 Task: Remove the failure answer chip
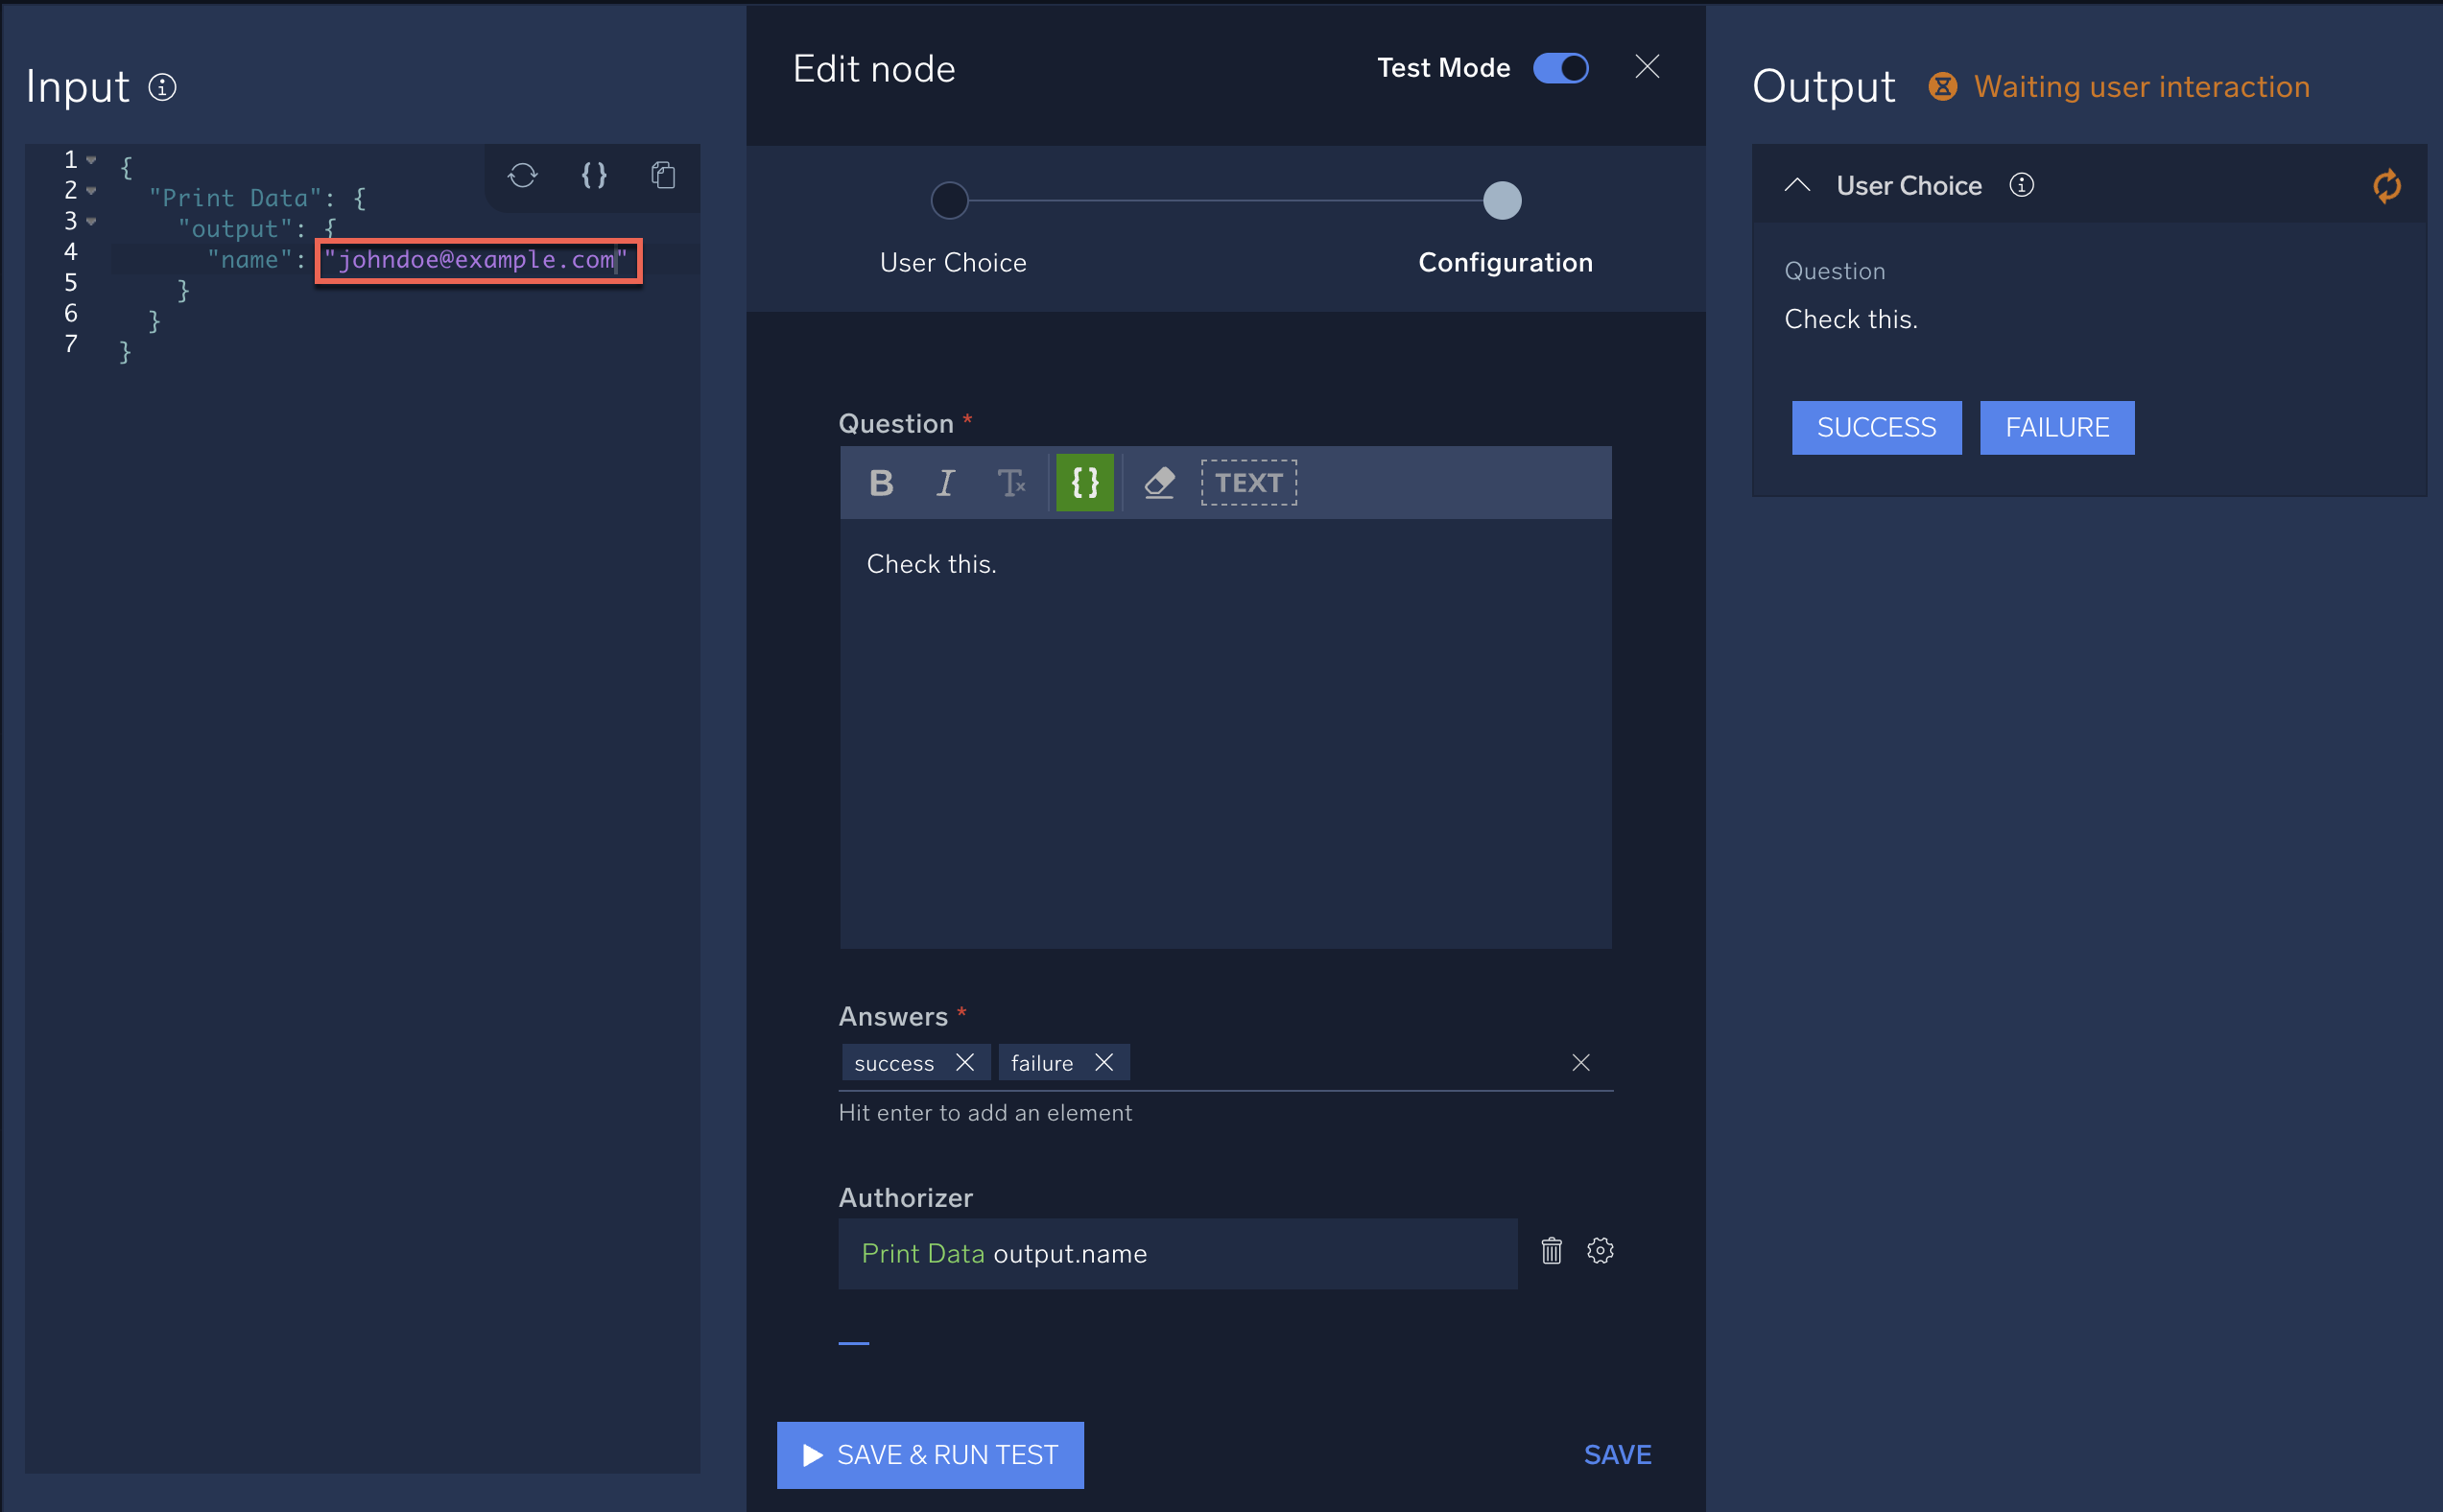(x=1104, y=1062)
